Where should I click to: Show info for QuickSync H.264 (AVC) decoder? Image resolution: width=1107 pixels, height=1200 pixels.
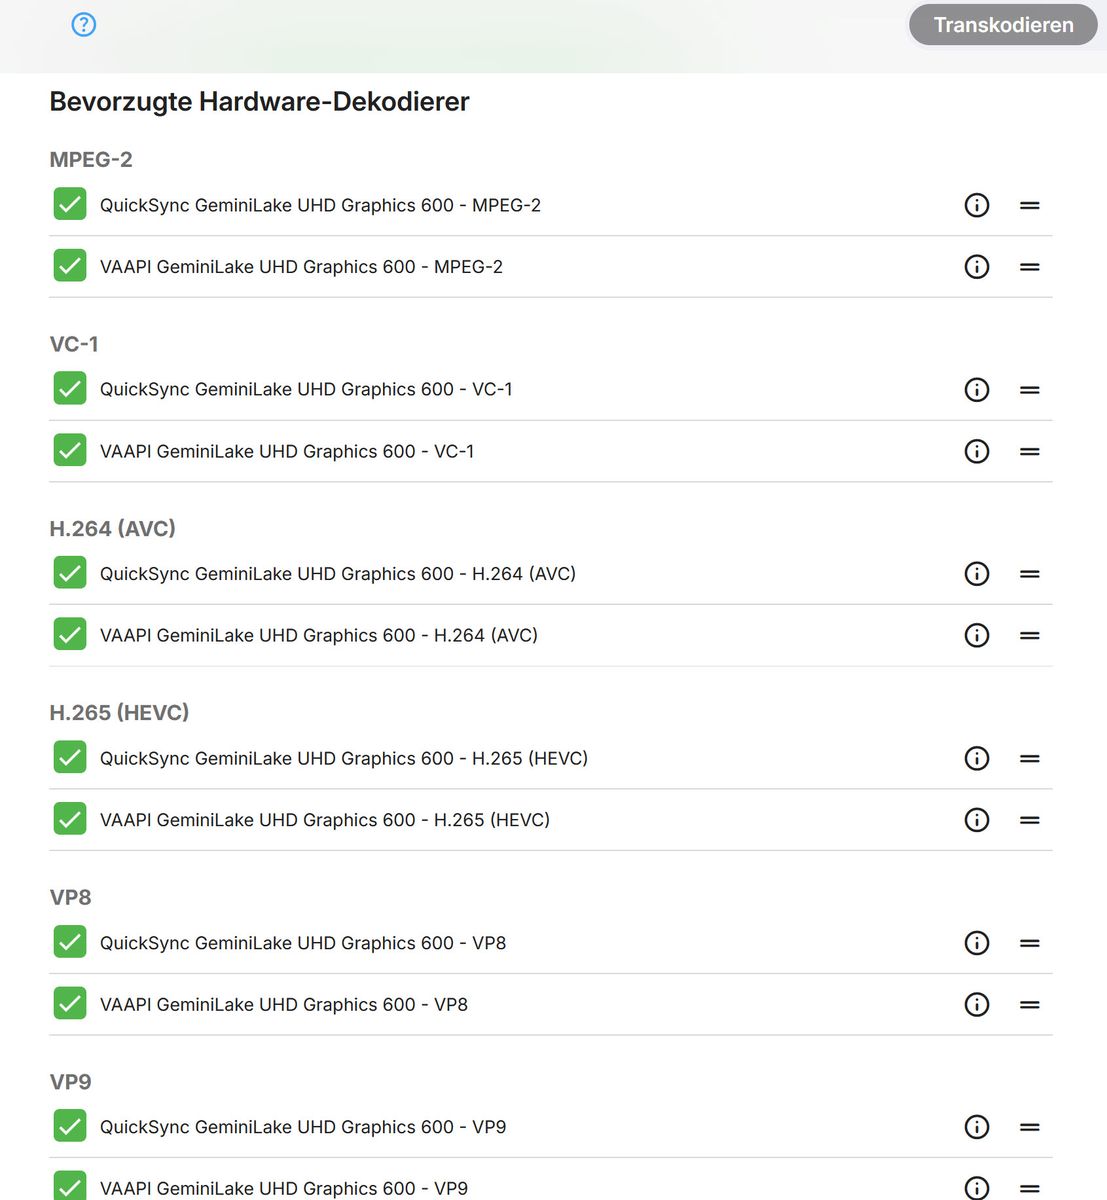click(x=977, y=574)
